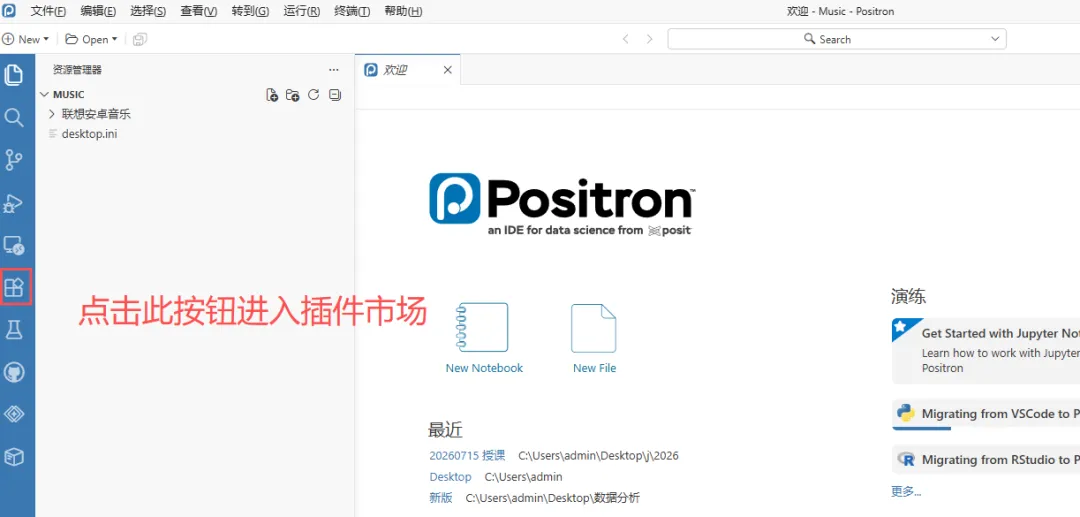
Task: Open Run and Debug view
Action: click(14, 202)
